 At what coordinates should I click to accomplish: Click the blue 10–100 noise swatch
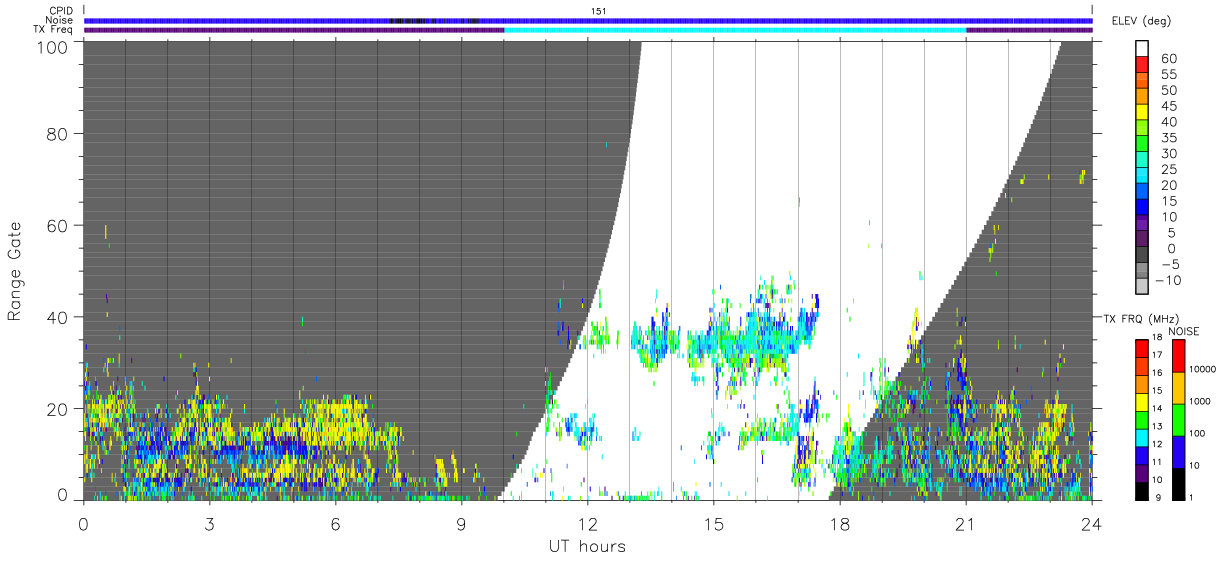click(x=1178, y=451)
